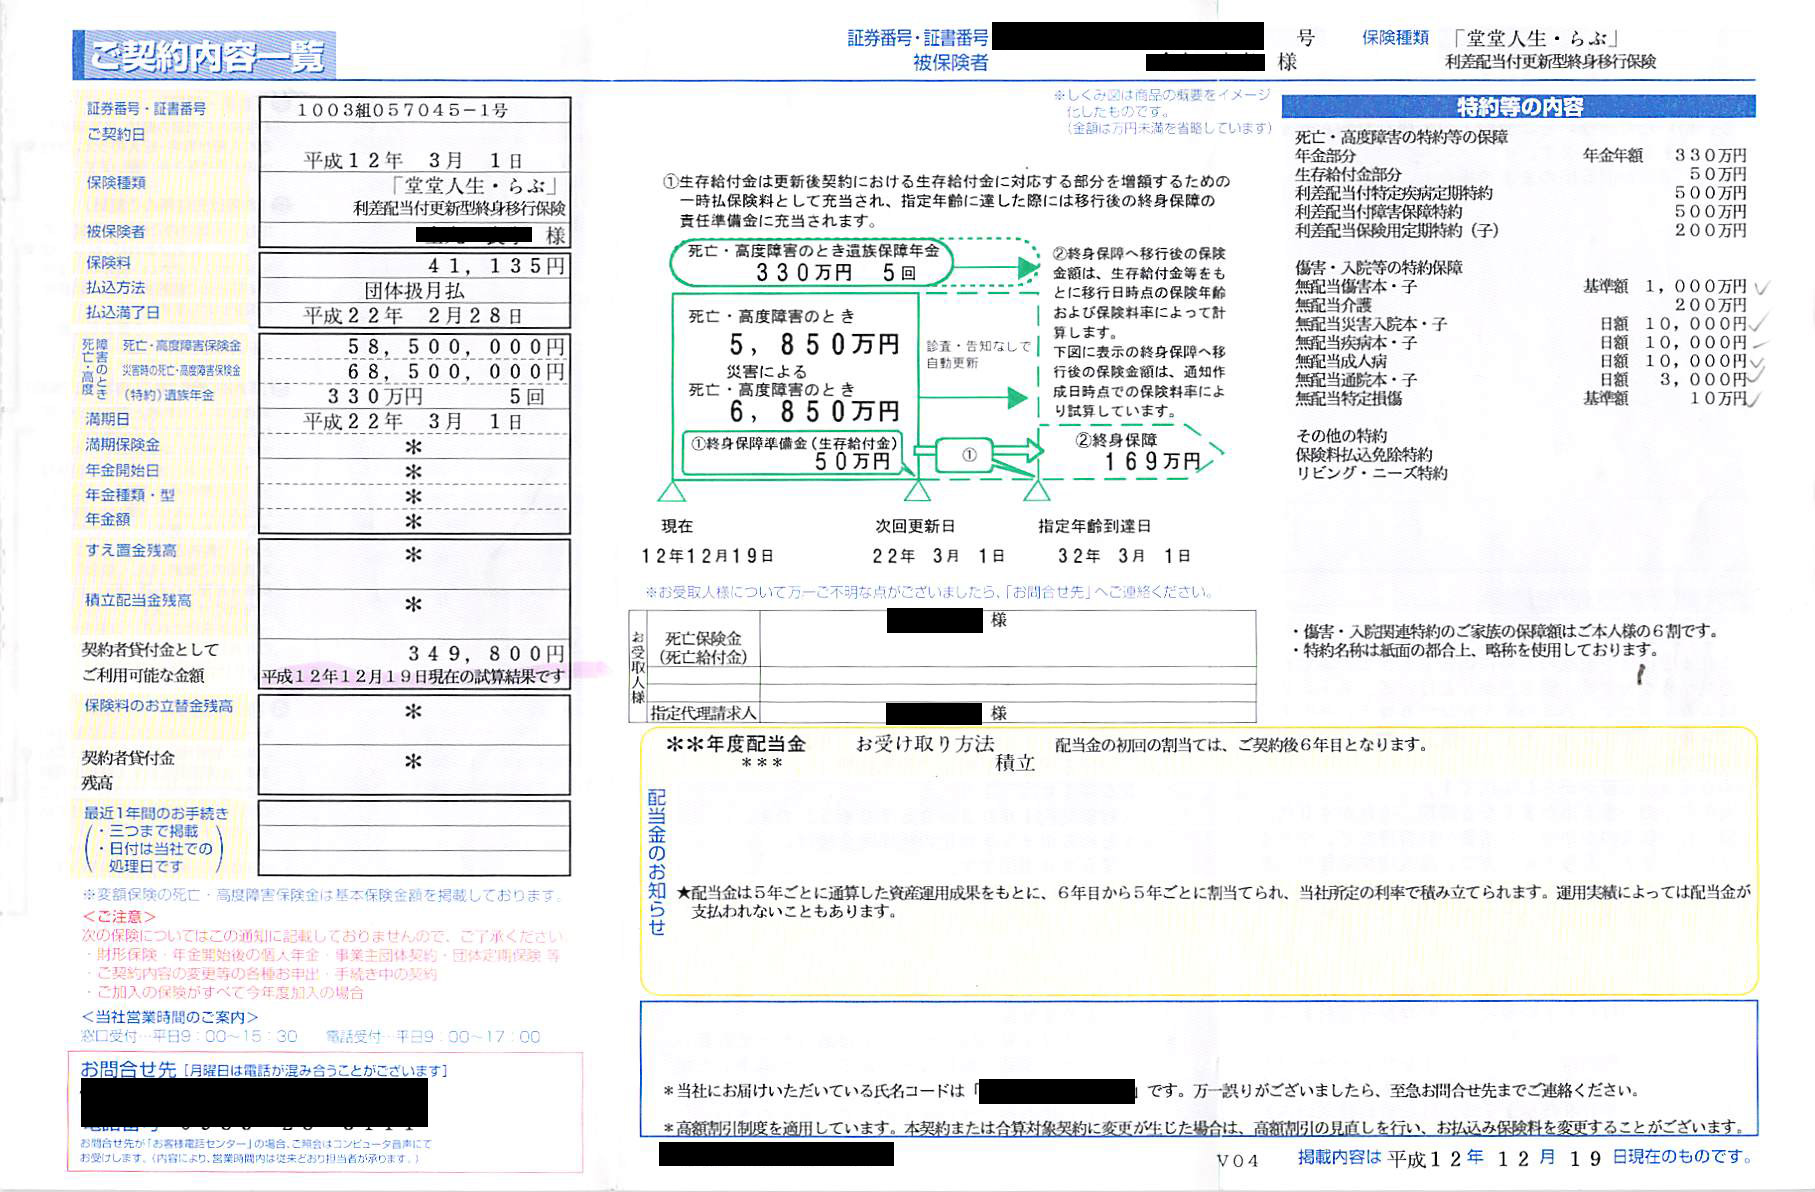Click the 死亡保険金(死亡給付金) cell

(x=704, y=647)
